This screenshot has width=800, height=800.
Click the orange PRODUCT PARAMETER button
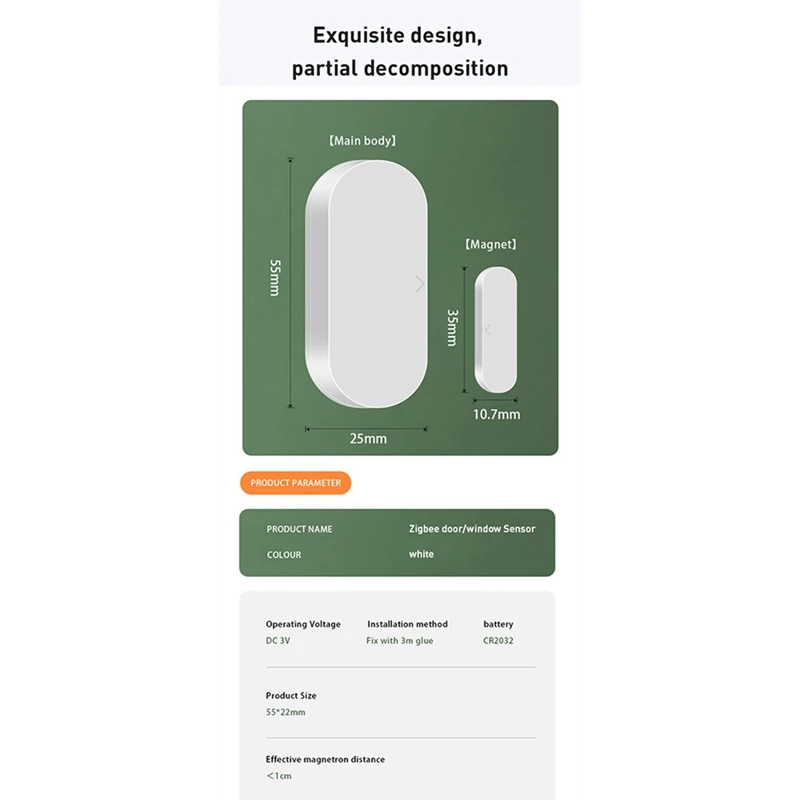[295, 483]
